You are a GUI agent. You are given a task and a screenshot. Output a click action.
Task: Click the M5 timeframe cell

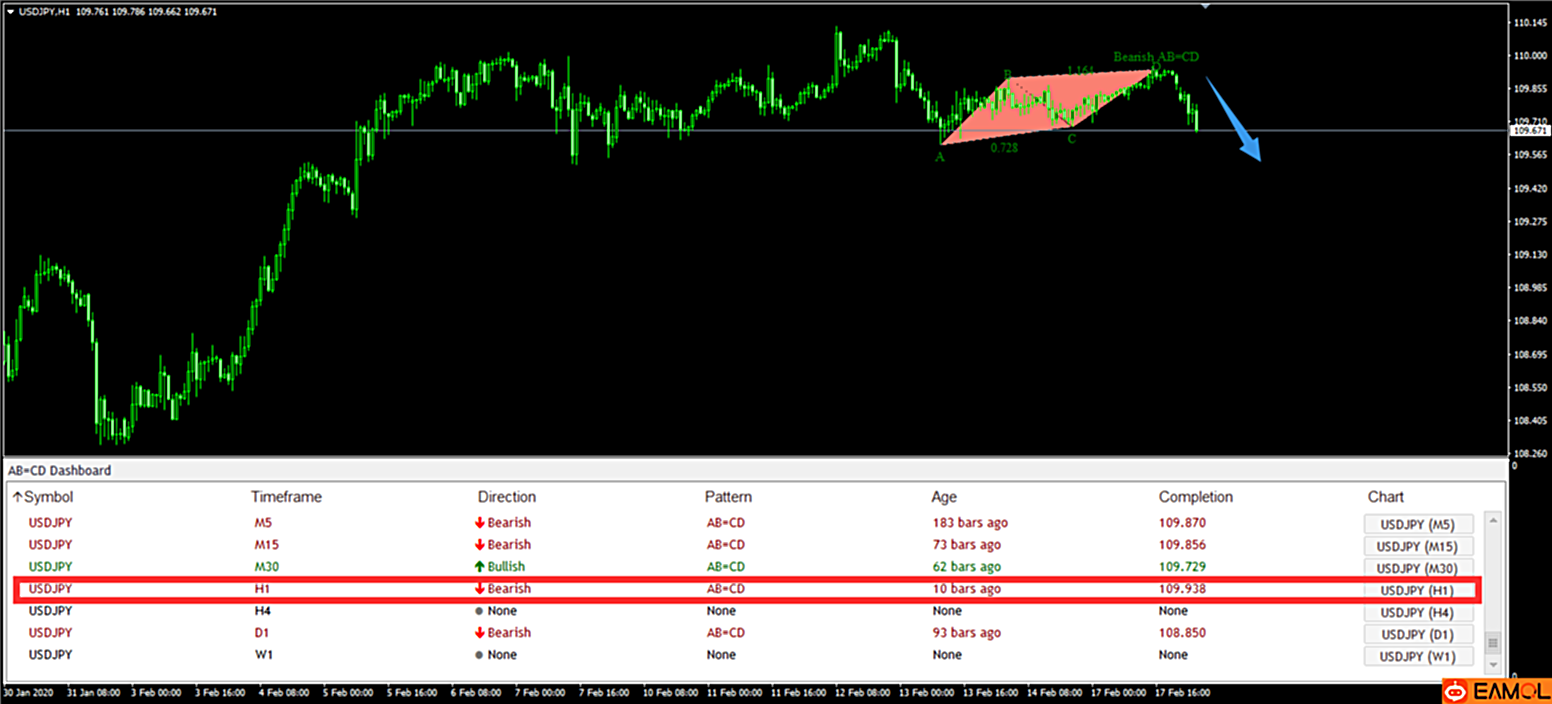263,523
